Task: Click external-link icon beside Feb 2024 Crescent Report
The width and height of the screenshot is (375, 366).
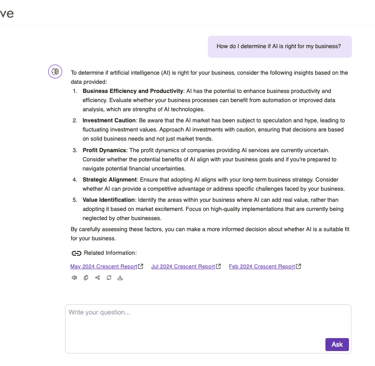Action: (x=299, y=266)
